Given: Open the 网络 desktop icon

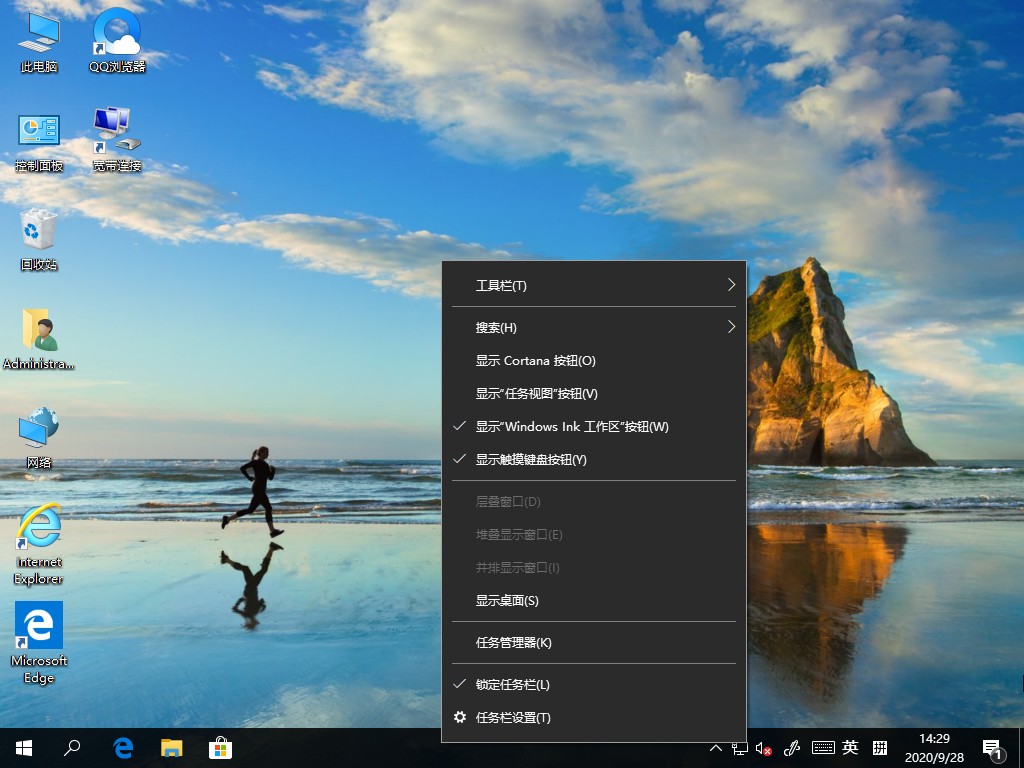Looking at the screenshot, I should point(38,430).
